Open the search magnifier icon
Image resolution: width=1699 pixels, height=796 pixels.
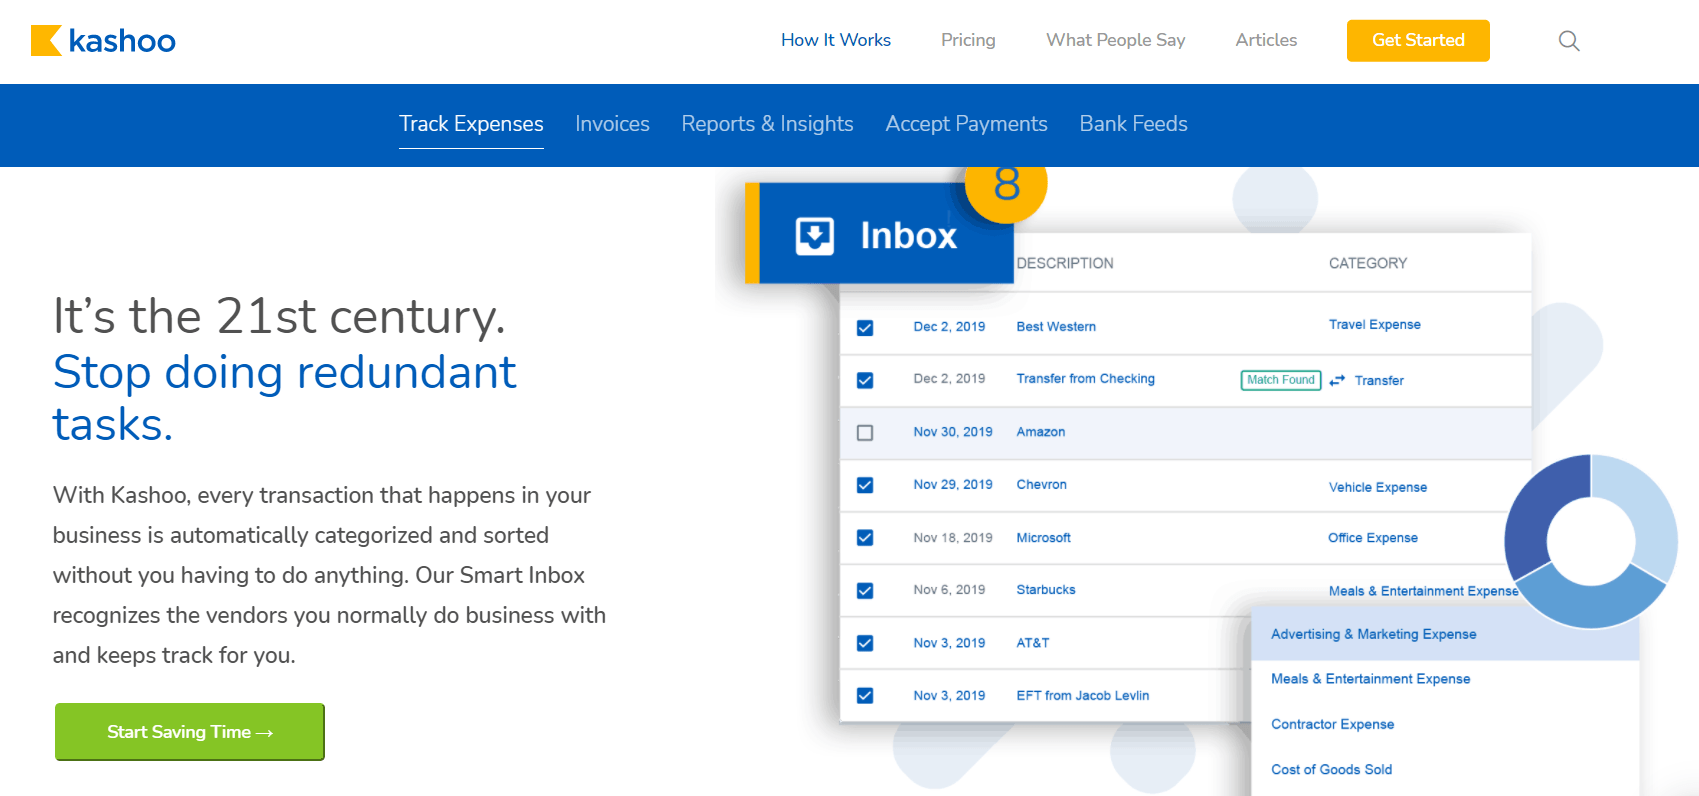point(1569,41)
